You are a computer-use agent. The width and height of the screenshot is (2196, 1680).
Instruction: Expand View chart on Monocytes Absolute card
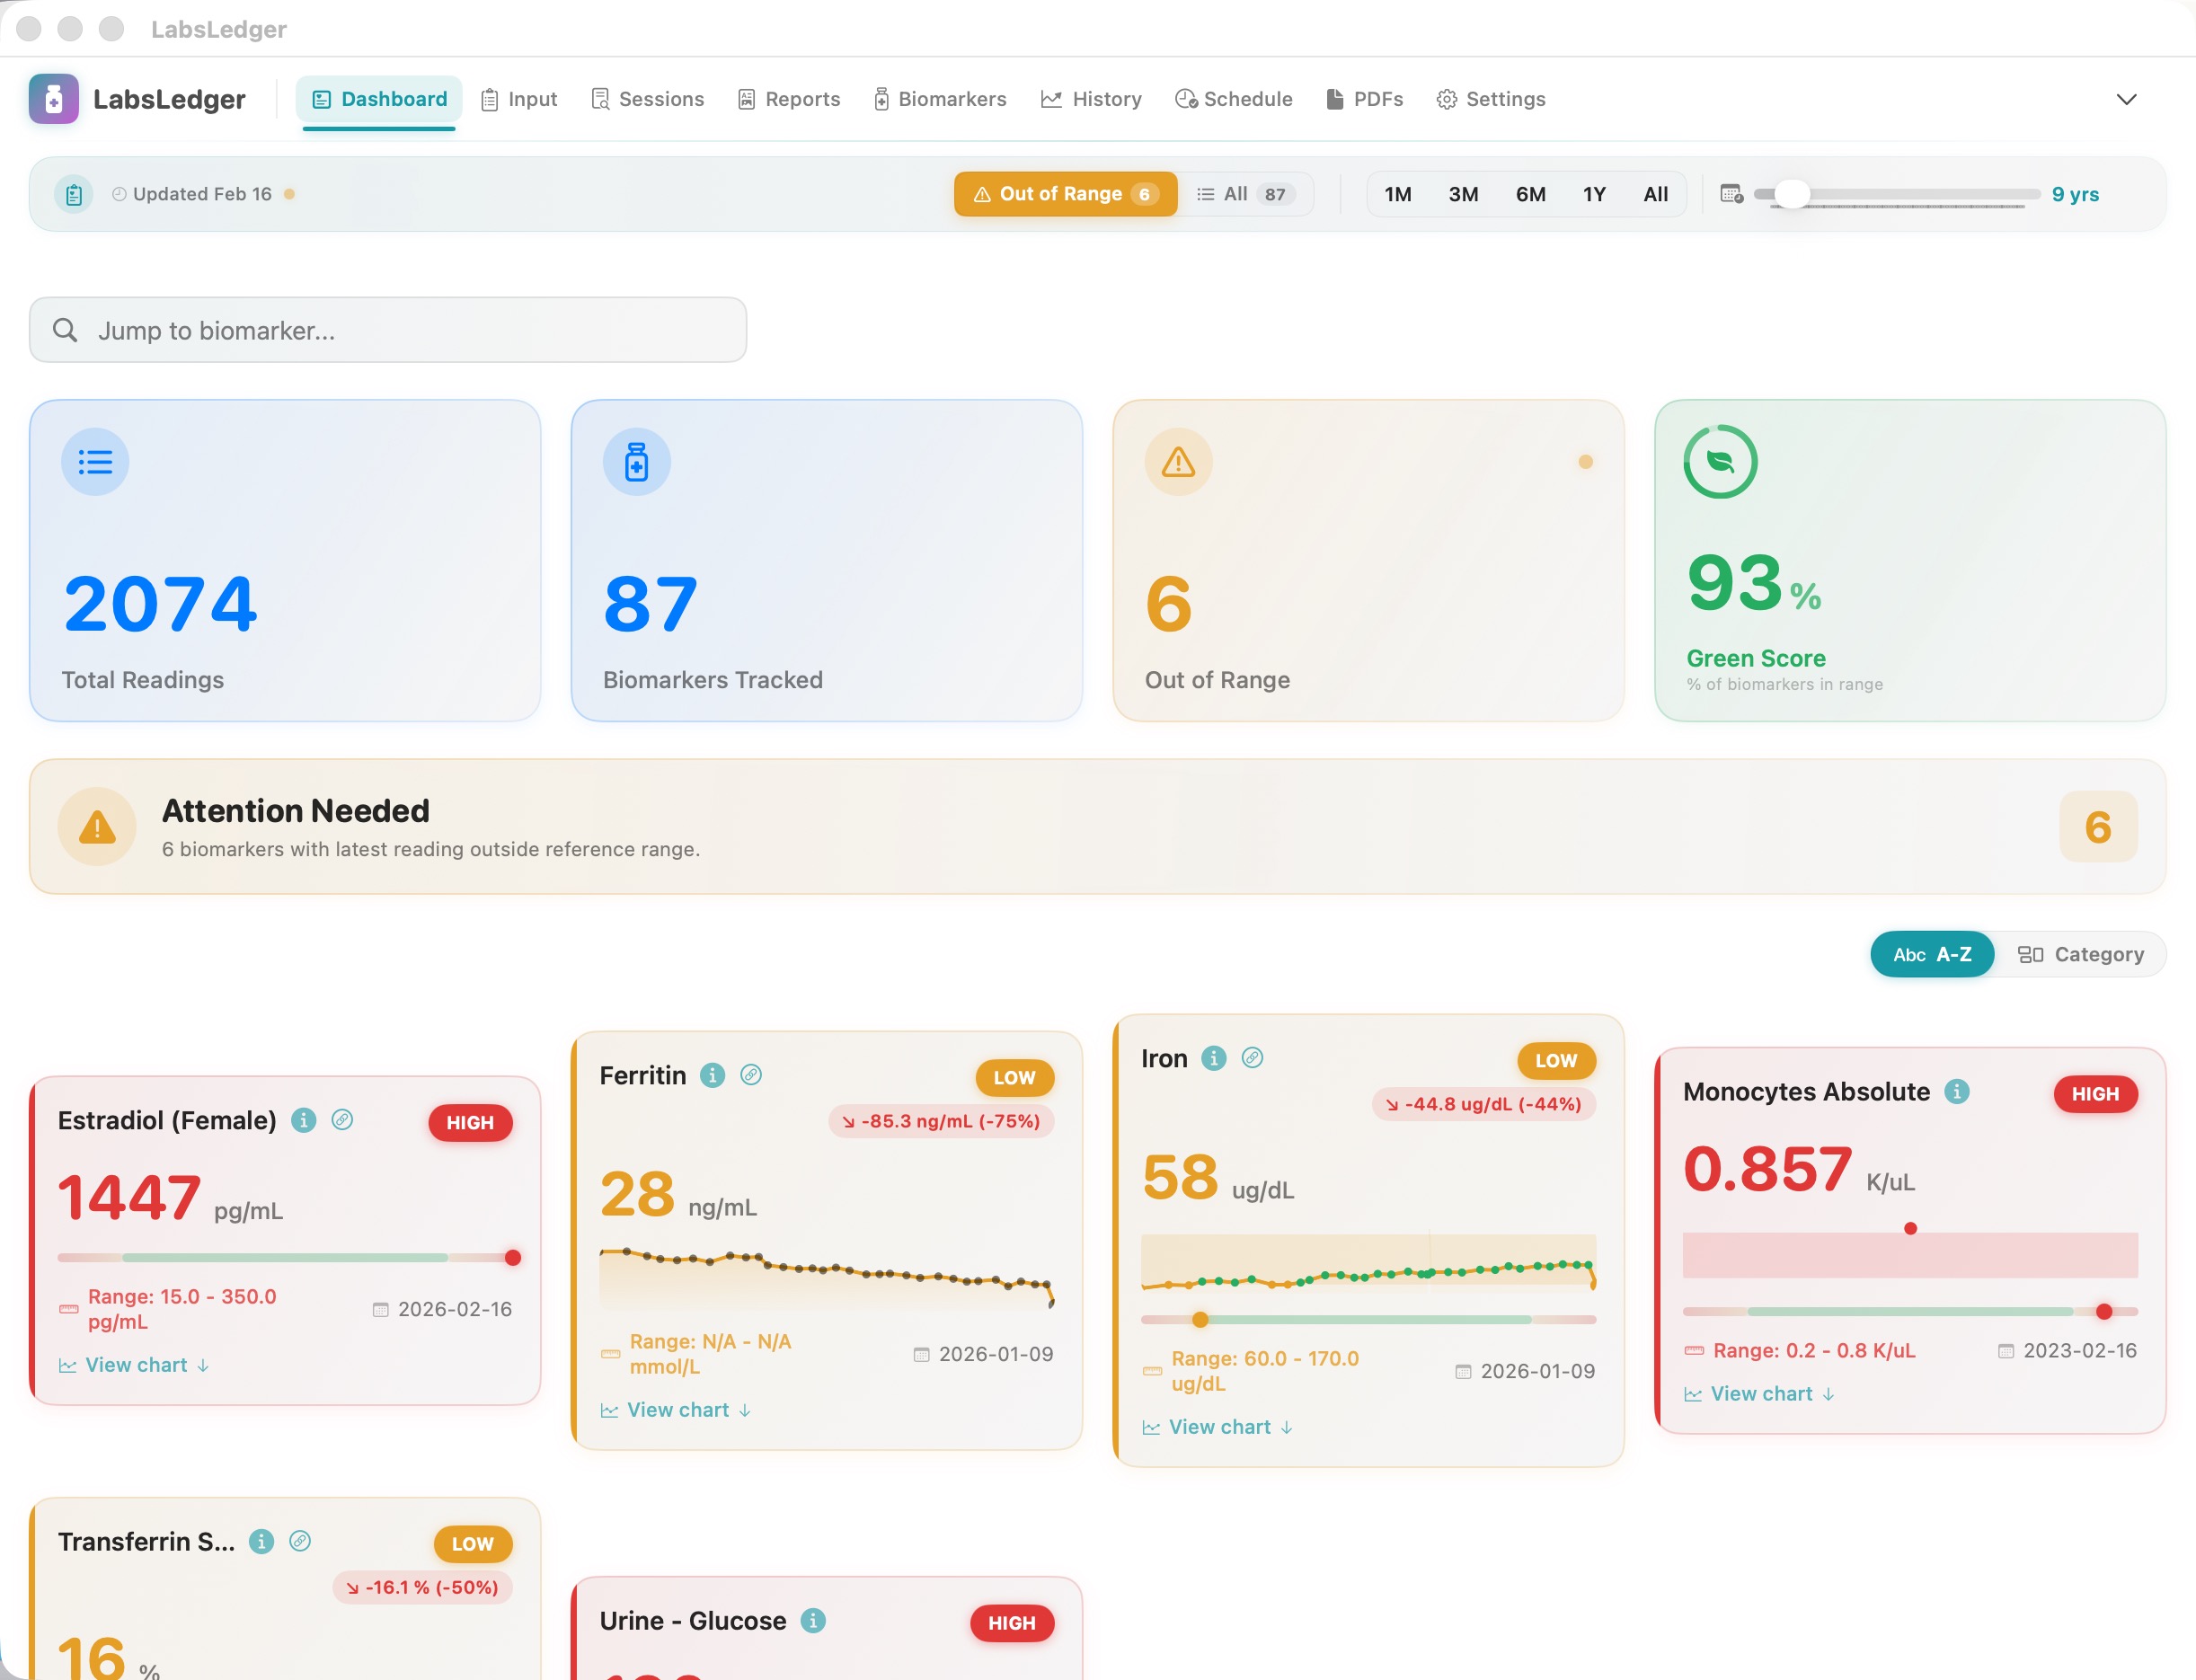tap(1760, 1393)
